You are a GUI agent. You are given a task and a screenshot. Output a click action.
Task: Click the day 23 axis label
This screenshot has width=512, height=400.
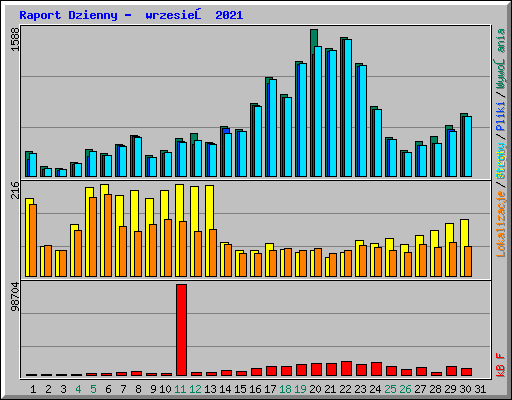(360, 389)
